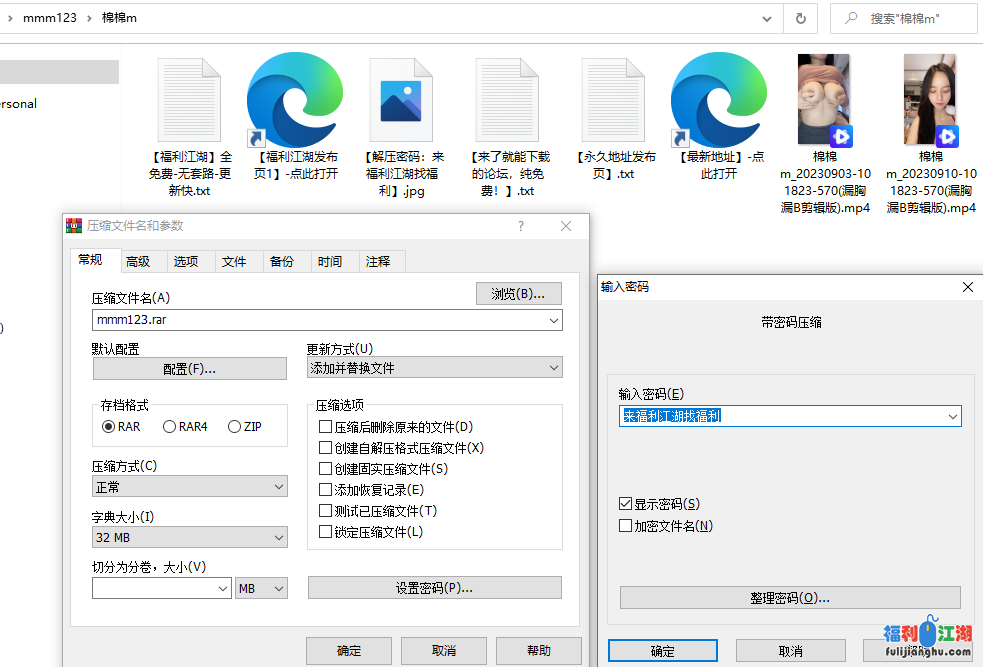Viewport: 983px width, 667px height.
Task: Open the 【解压密码】jpg image file
Action: (401, 99)
